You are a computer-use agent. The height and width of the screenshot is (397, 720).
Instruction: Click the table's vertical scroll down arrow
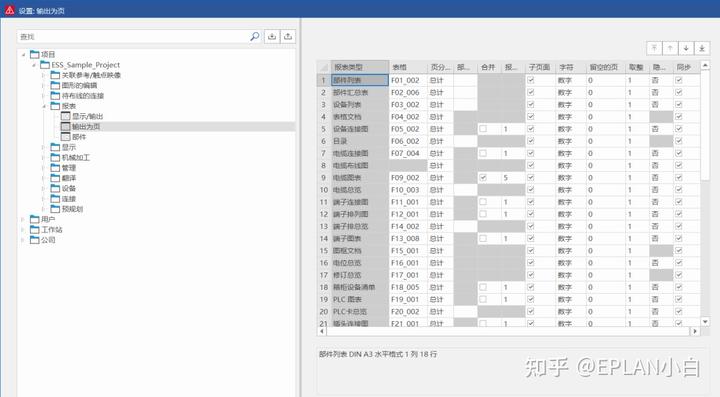point(705,322)
